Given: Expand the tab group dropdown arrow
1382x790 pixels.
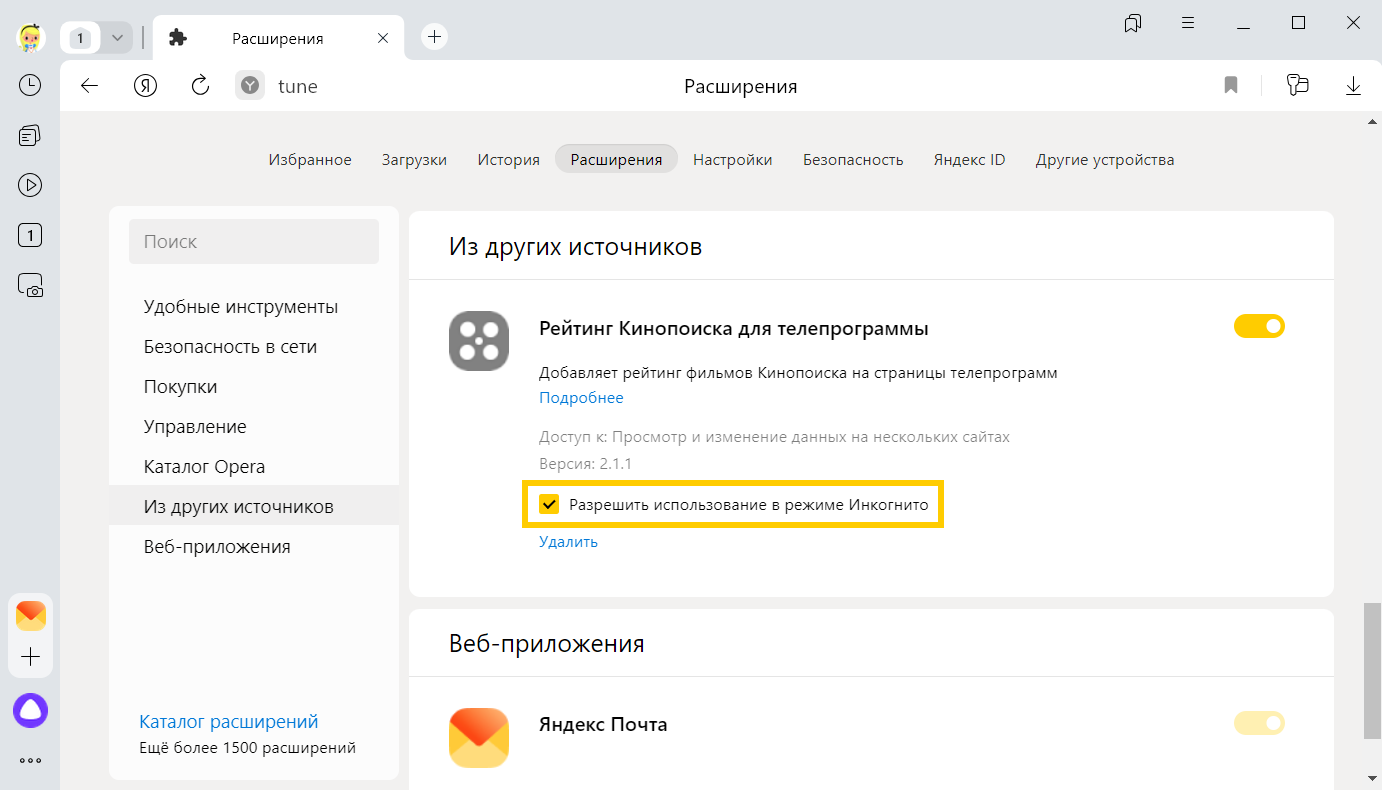Looking at the screenshot, I should [117, 38].
